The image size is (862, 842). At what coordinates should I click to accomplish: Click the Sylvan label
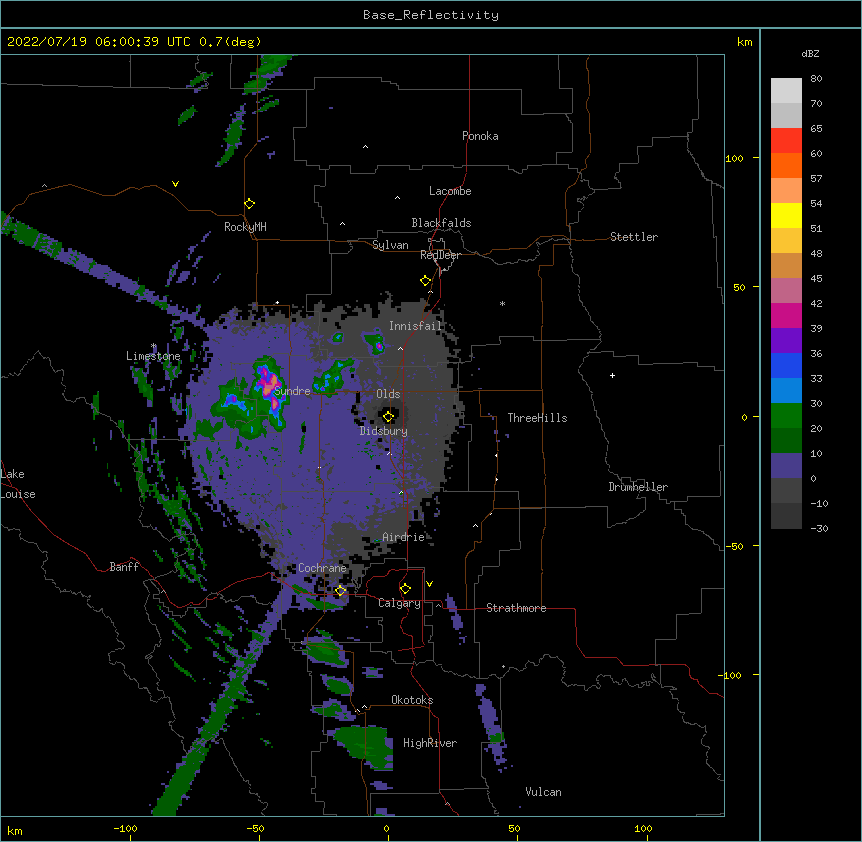click(x=390, y=245)
